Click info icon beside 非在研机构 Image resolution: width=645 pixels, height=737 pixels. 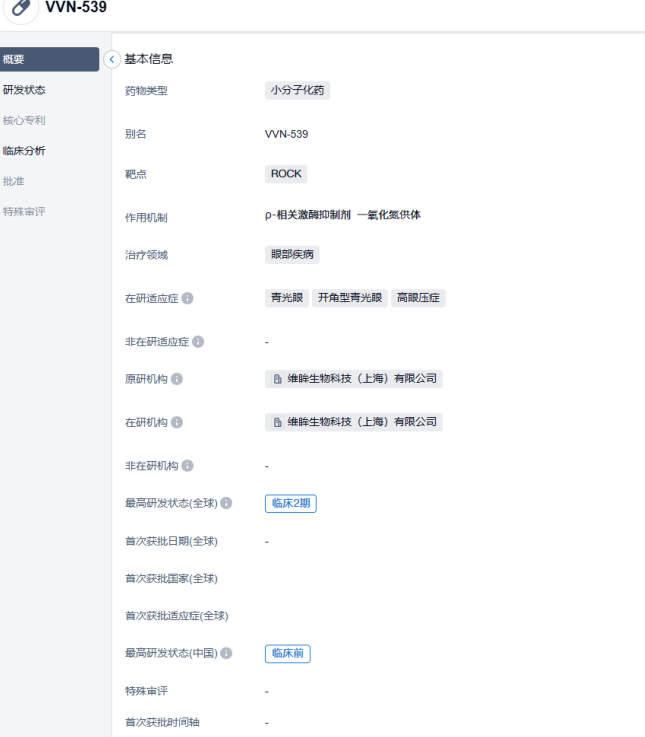(x=187, y=466)
